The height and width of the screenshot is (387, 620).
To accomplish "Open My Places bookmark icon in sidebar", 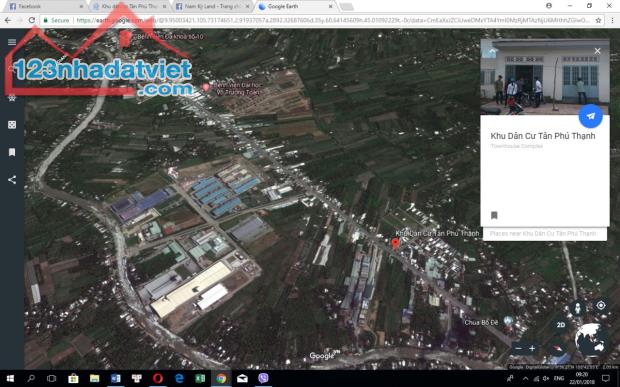I will [12, 152].
